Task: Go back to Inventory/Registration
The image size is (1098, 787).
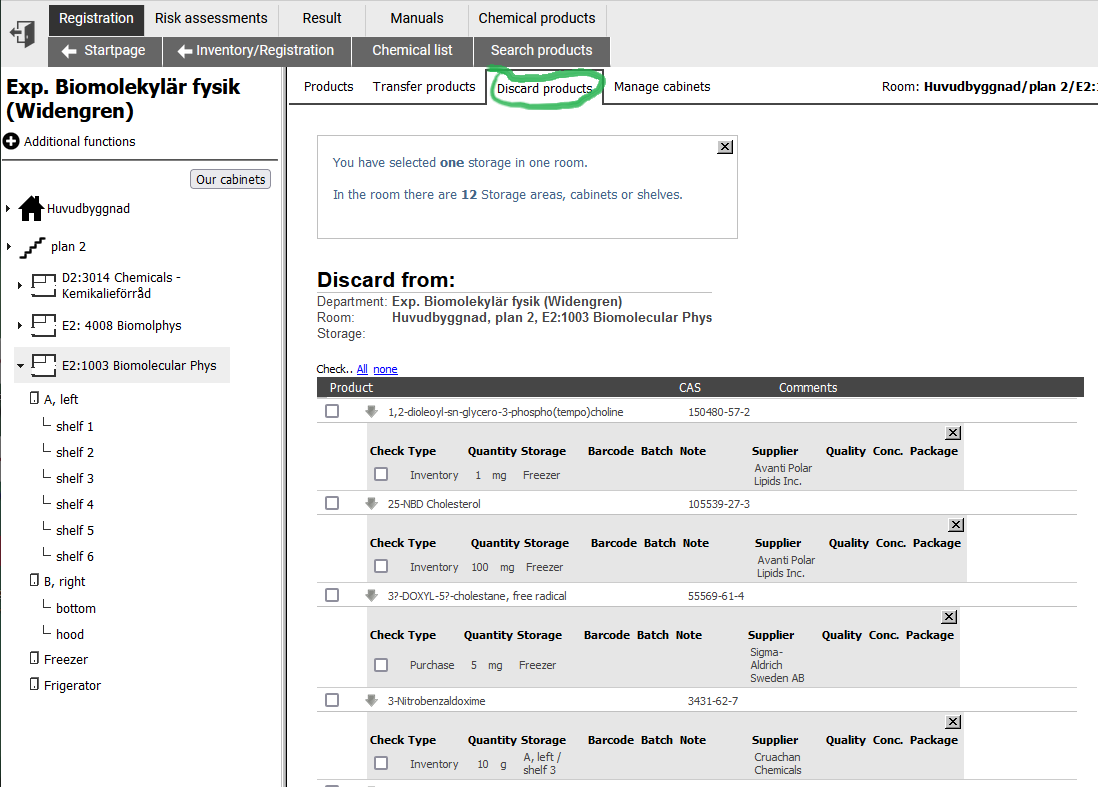Action: tap(256, 51)
